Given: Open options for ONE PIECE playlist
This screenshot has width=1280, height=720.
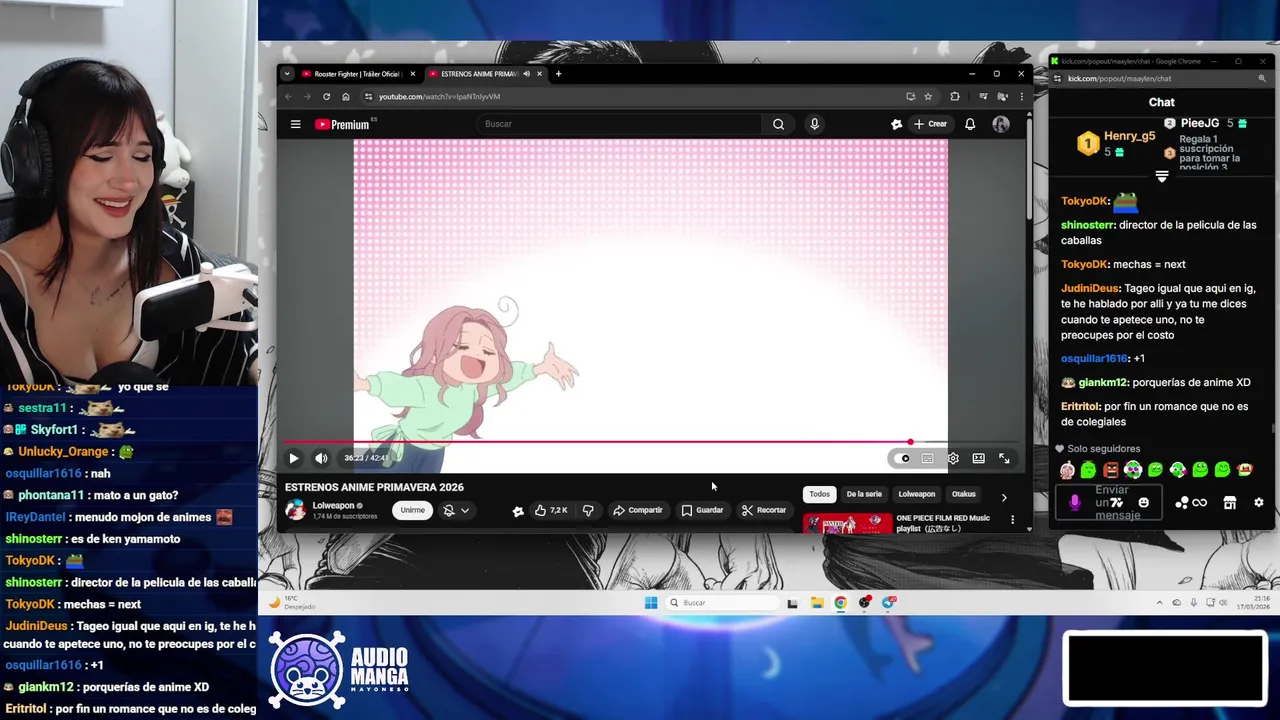Looking at the screenshot, I should 1012,520.
